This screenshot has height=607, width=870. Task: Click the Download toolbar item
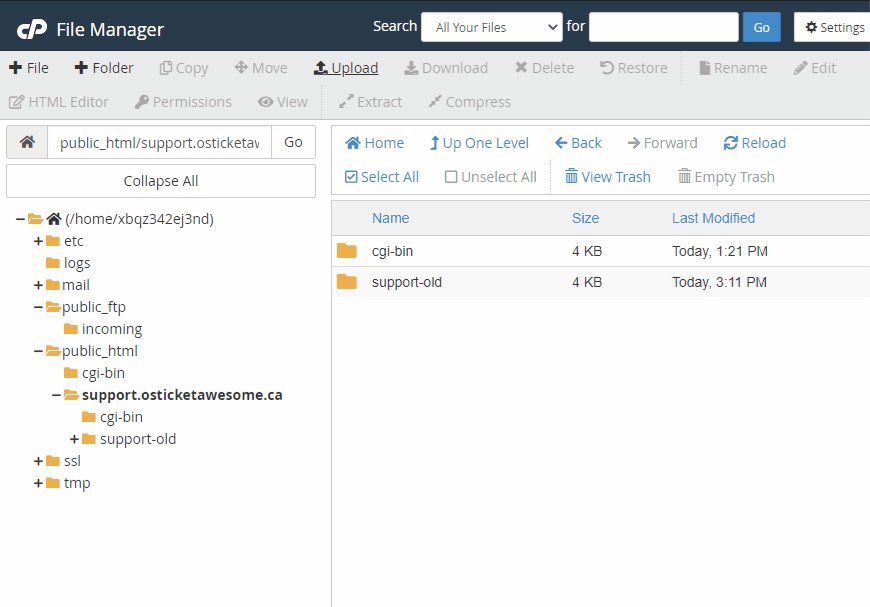tap(446, 68)
